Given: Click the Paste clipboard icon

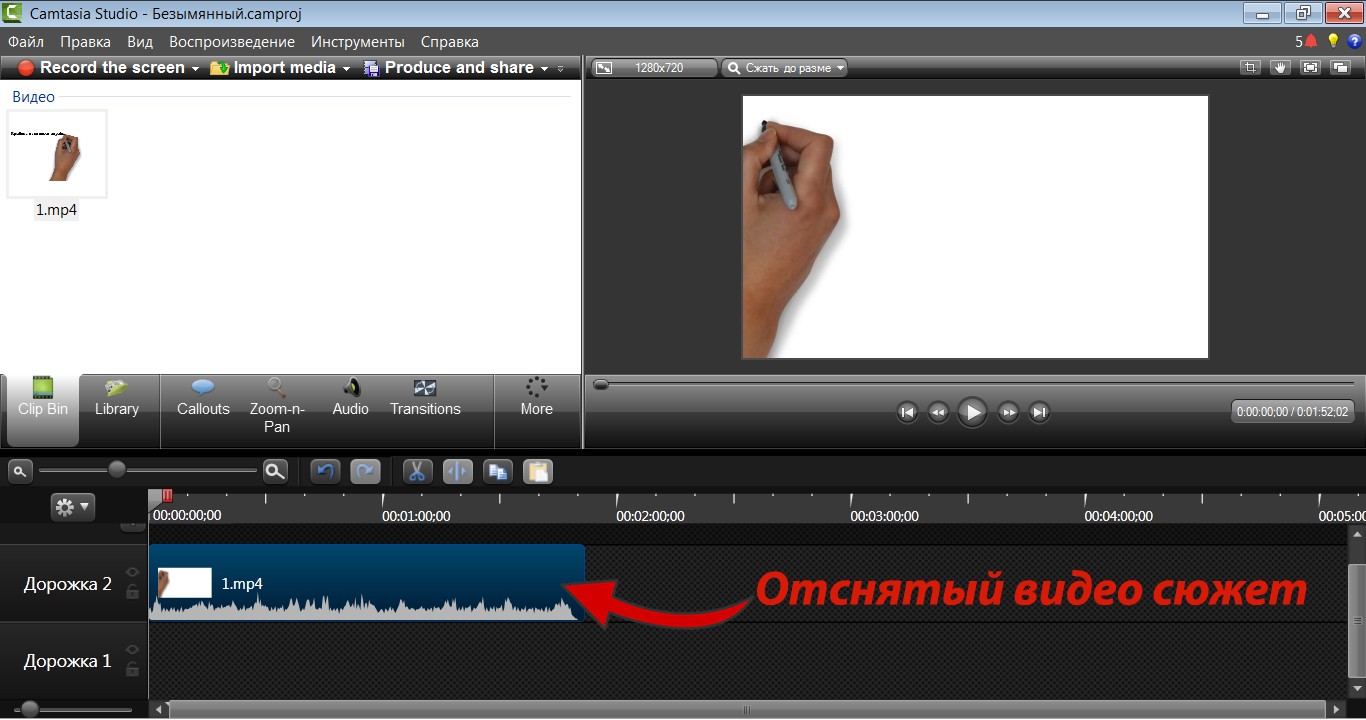Looking at the screenshot, I should pos(538,472).
